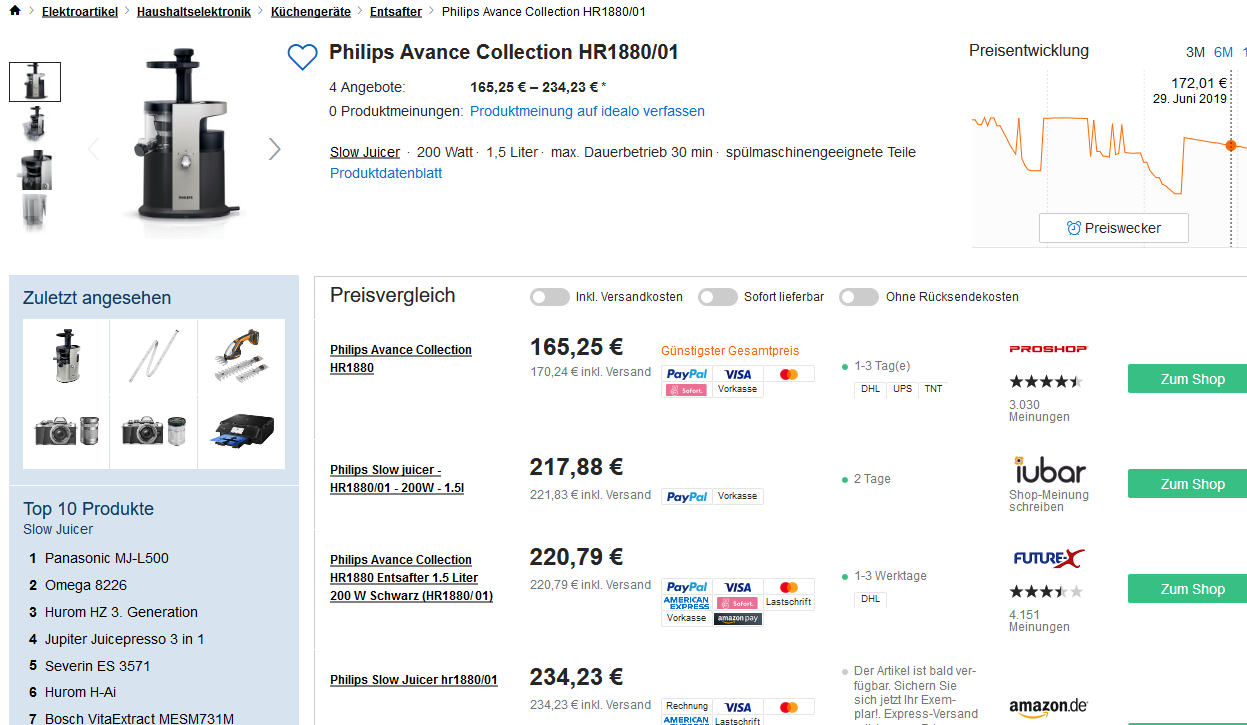
Task: Go to Entsafter breadcrumb category
Action: coord(395,12)
